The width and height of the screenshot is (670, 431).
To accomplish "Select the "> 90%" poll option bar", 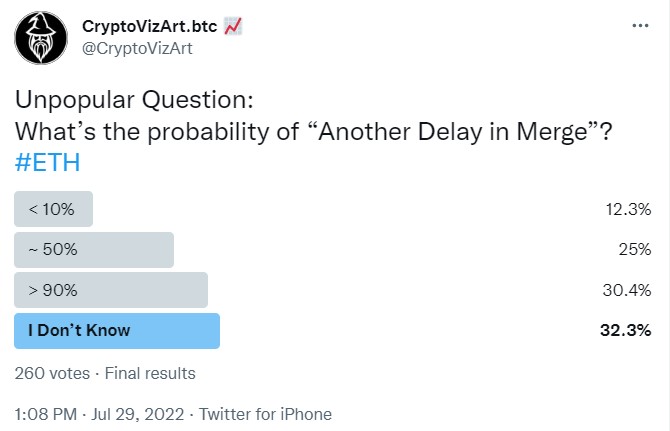I will coord(110,290).
